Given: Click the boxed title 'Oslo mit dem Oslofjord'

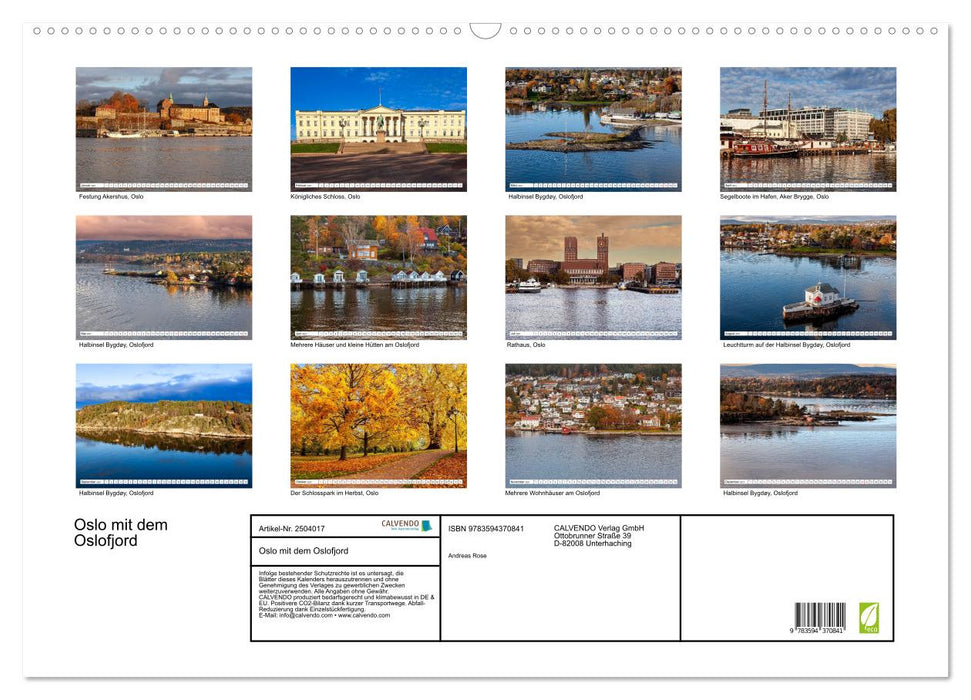Looking at the screenshot, I should (x=303, y=551).
